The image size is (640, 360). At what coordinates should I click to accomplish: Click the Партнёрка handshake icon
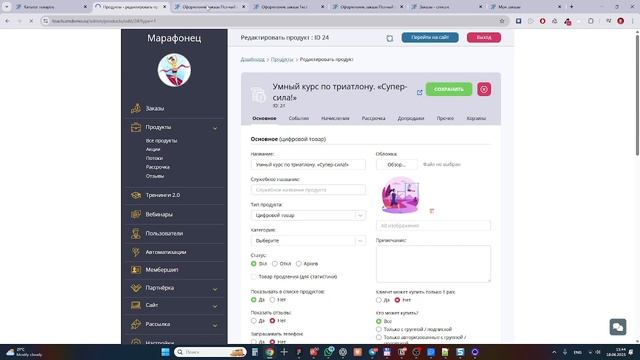coord(136,288)
